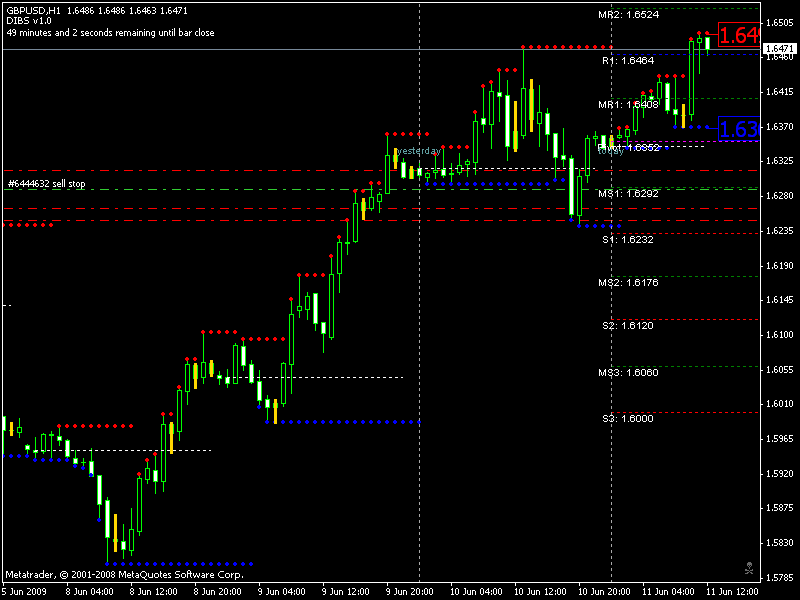Viewport: 800px width, 600px height.
Task: Click the R1: 1.6464 resistance label
Action: (630, 59)
